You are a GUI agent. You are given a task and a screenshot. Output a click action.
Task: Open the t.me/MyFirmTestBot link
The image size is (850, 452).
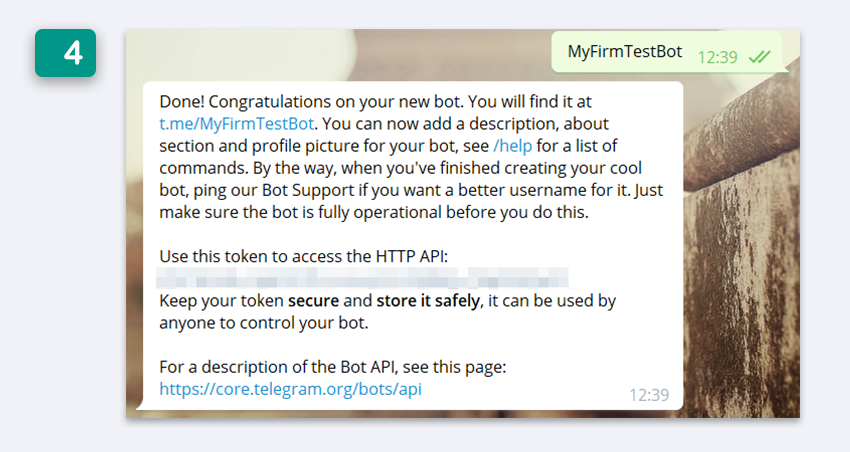[236, 124]
